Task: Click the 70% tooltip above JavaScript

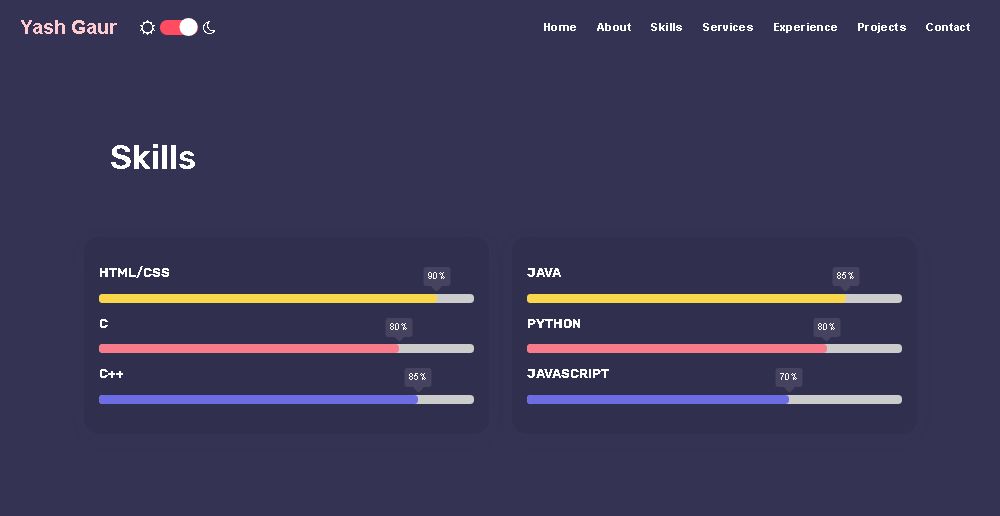Action: pyautogui.click(x=788, y=377)
